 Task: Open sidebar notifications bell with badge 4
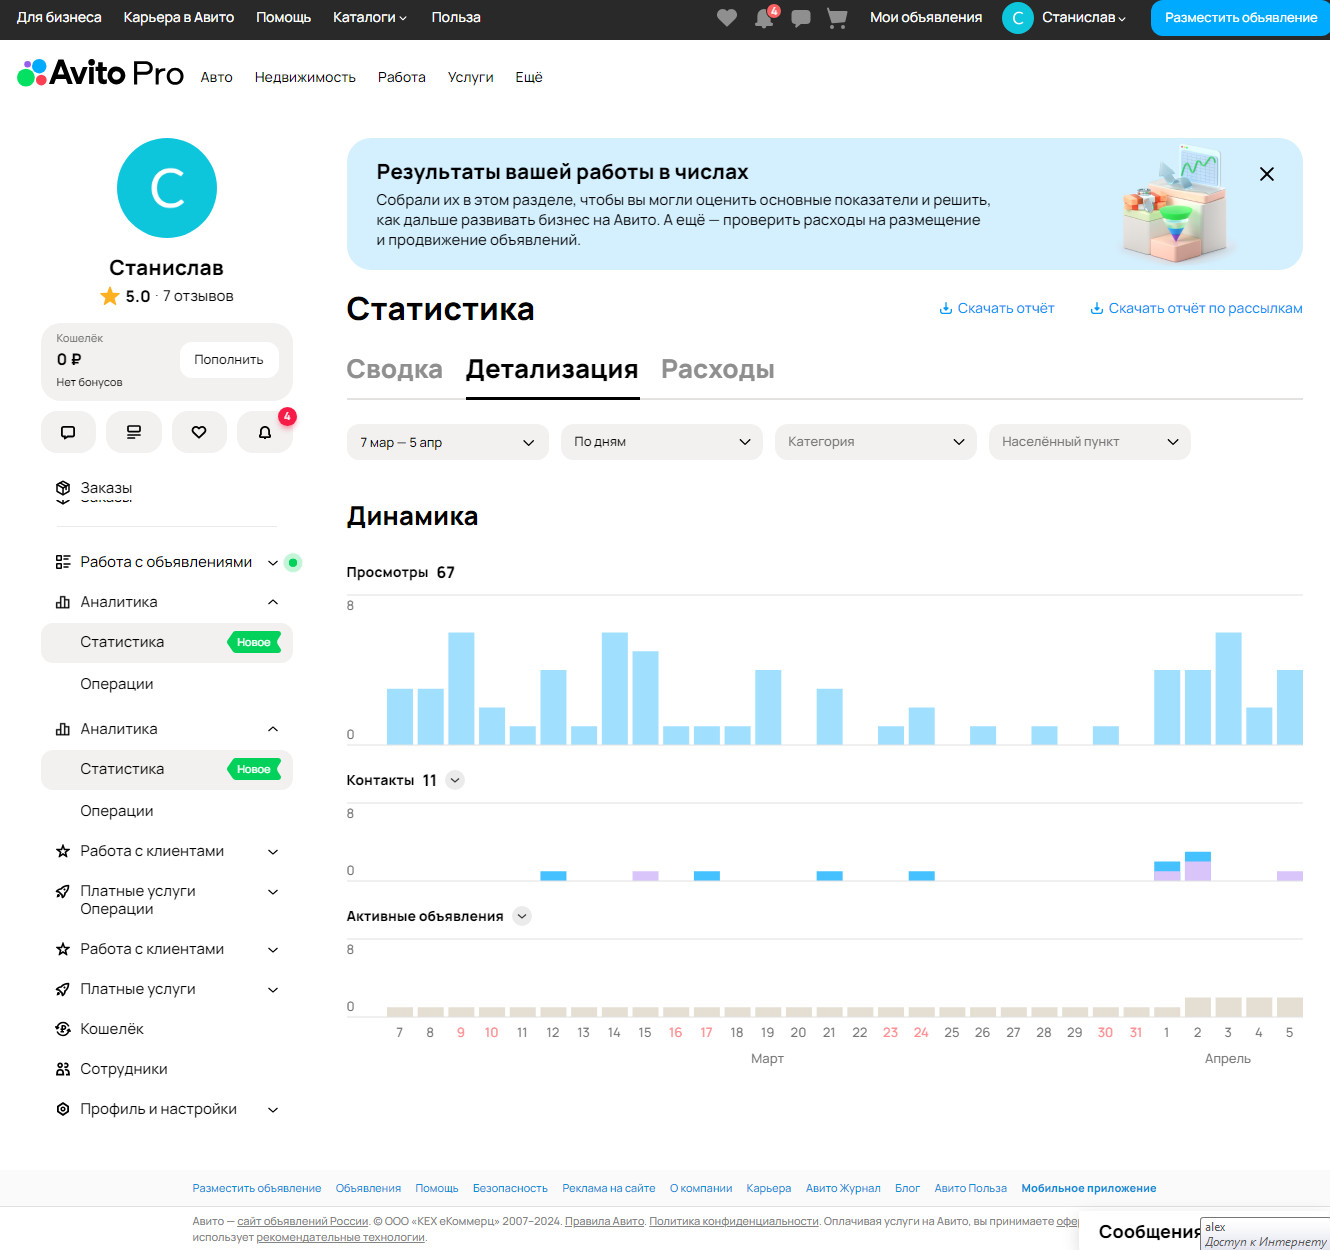click(x=265, y=432)
